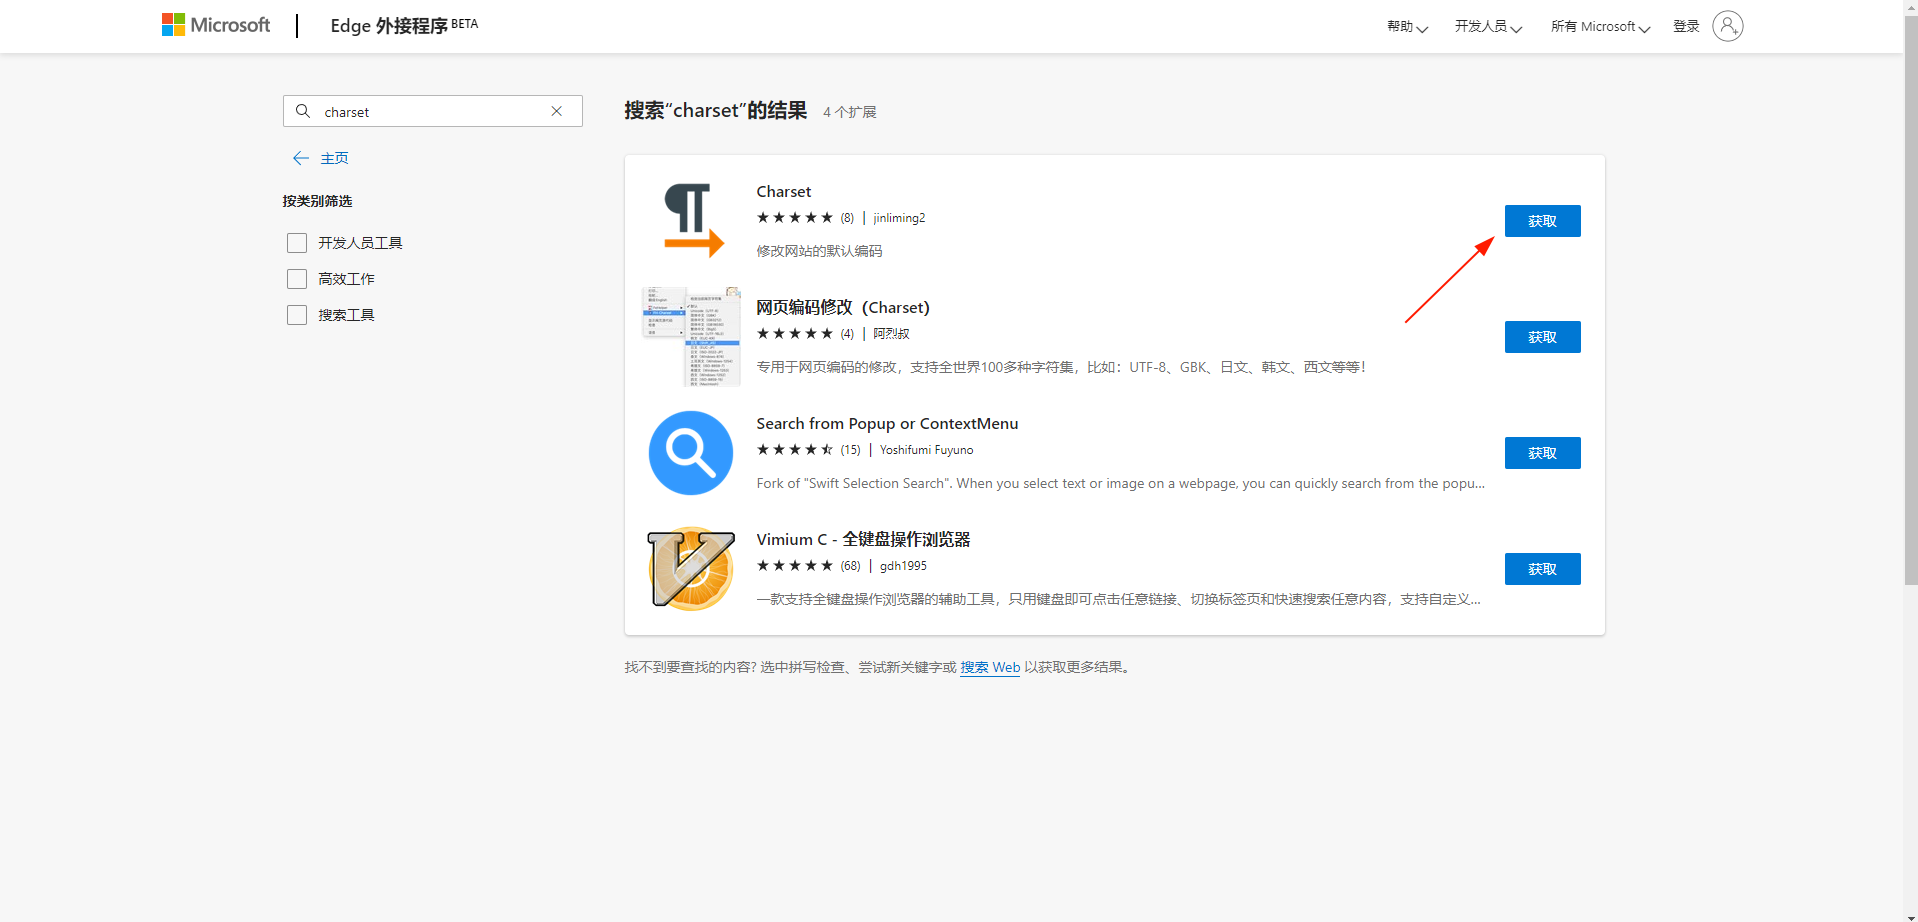Check the 开发人员工具 filter box
The height and width of the screenshot is (922, 1918).
coord(297,243)
